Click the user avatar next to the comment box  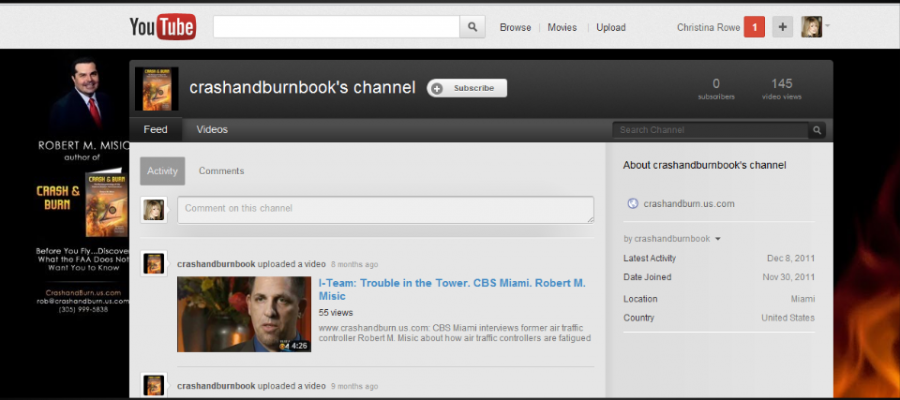tap(154, 210)
